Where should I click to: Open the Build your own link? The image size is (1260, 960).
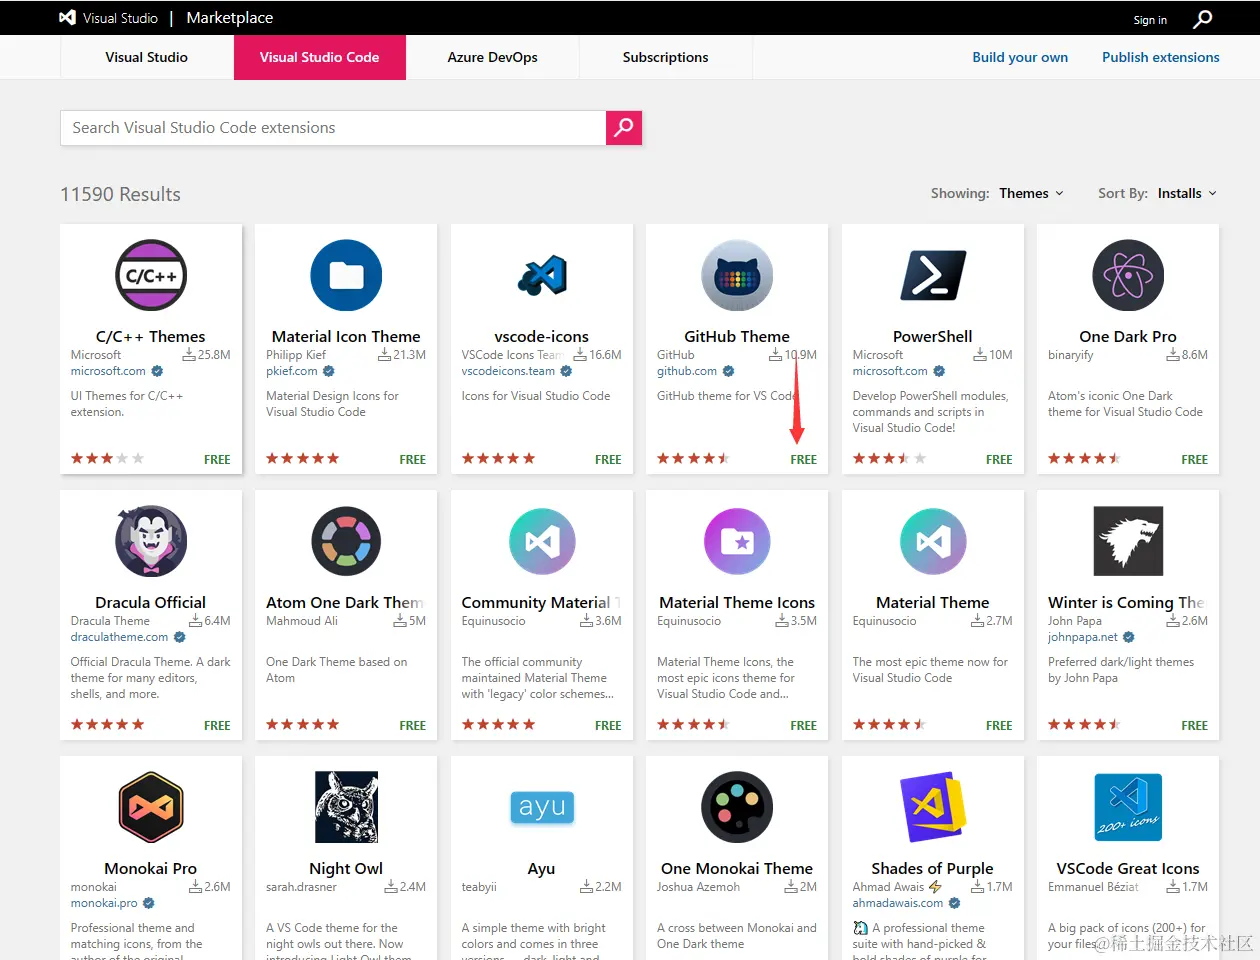coord(1020,57)
